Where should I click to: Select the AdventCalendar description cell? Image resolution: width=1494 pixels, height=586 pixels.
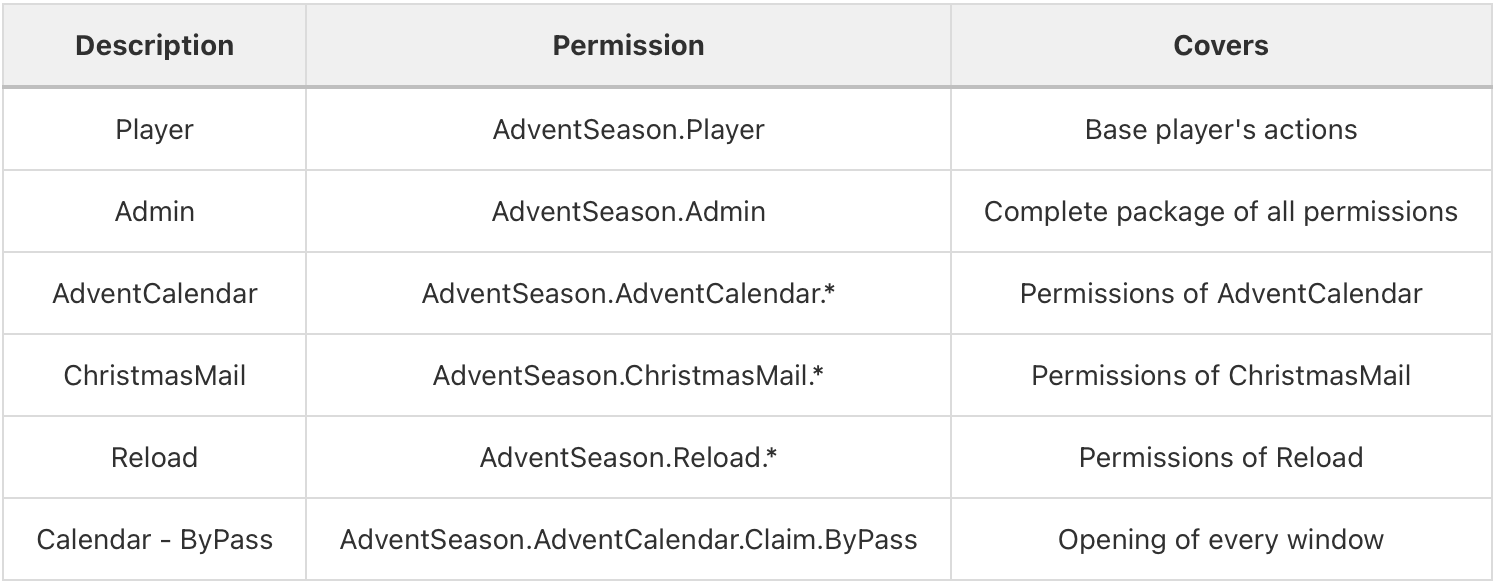154,294
